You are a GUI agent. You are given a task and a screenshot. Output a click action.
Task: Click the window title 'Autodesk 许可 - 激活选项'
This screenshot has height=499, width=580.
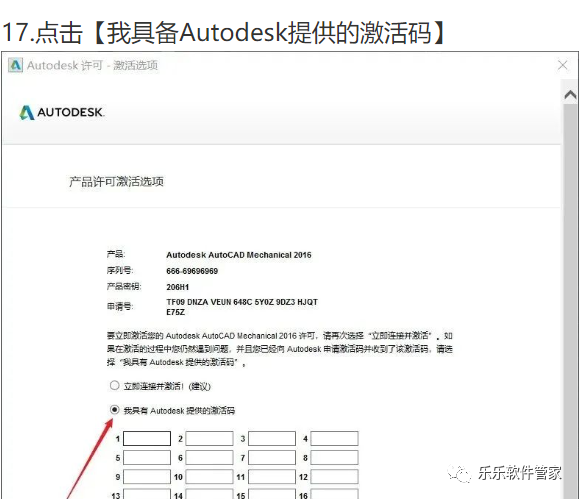coord(92,65)
